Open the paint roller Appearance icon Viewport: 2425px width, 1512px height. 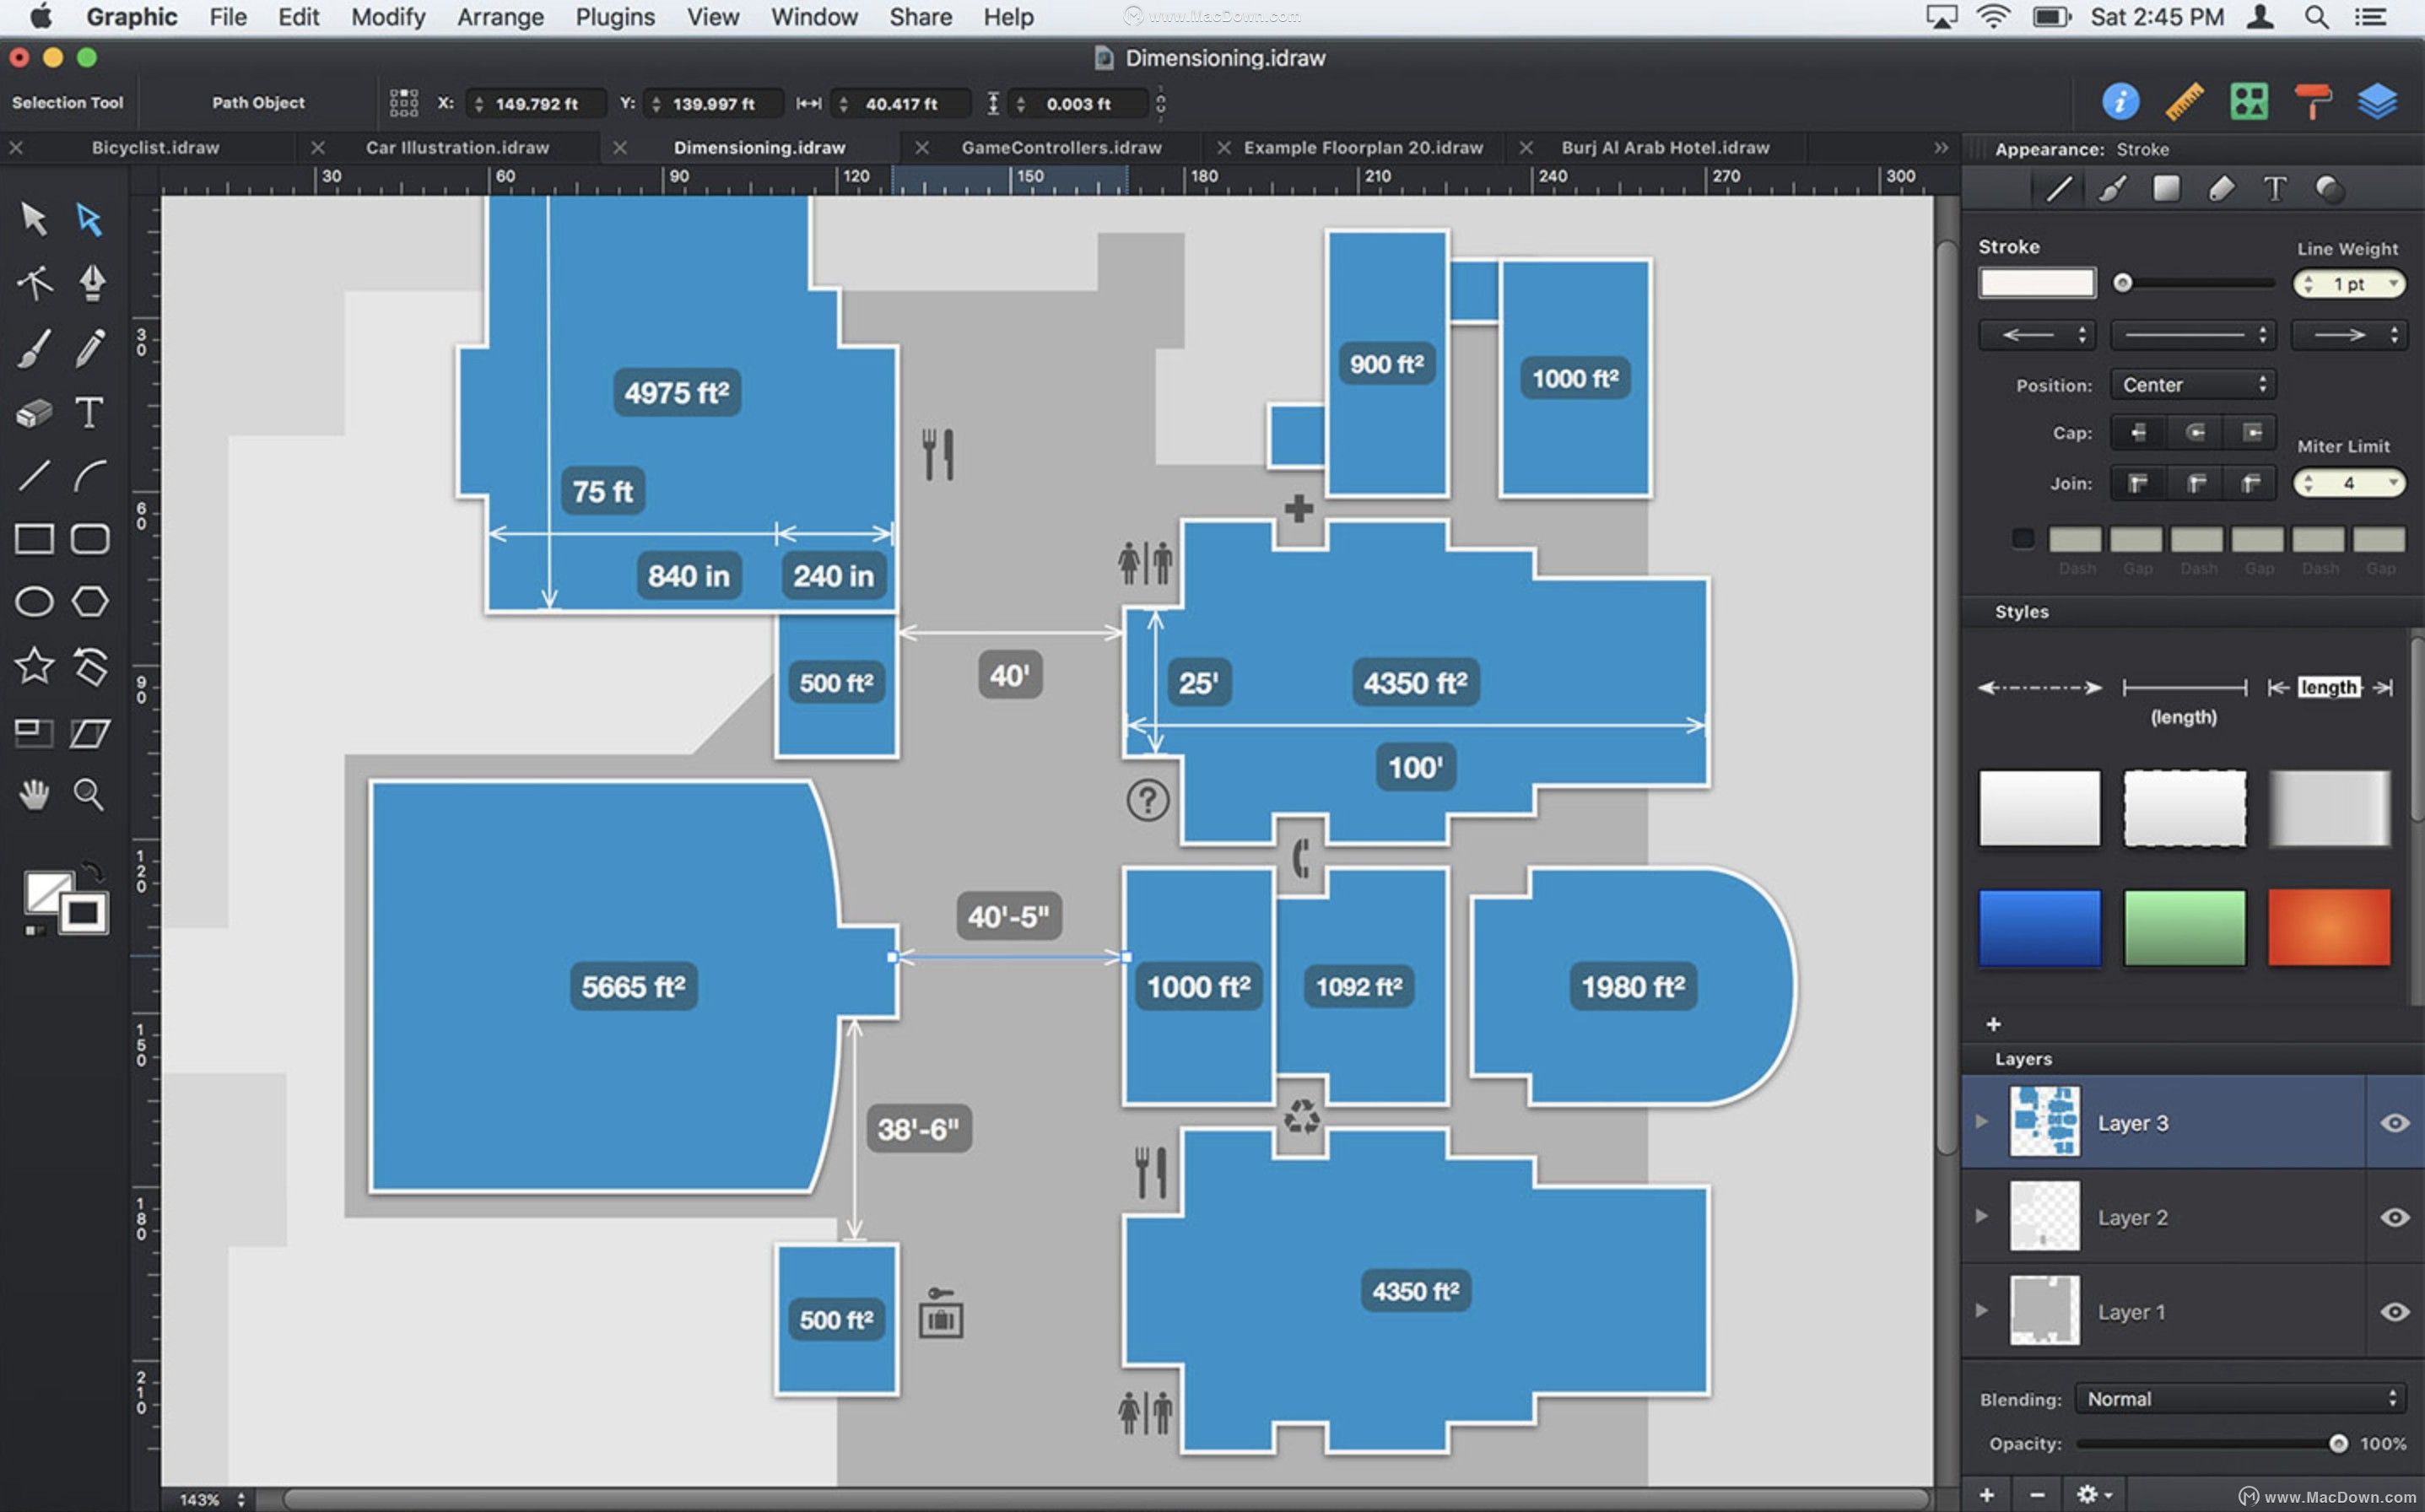click(2312, 101)
